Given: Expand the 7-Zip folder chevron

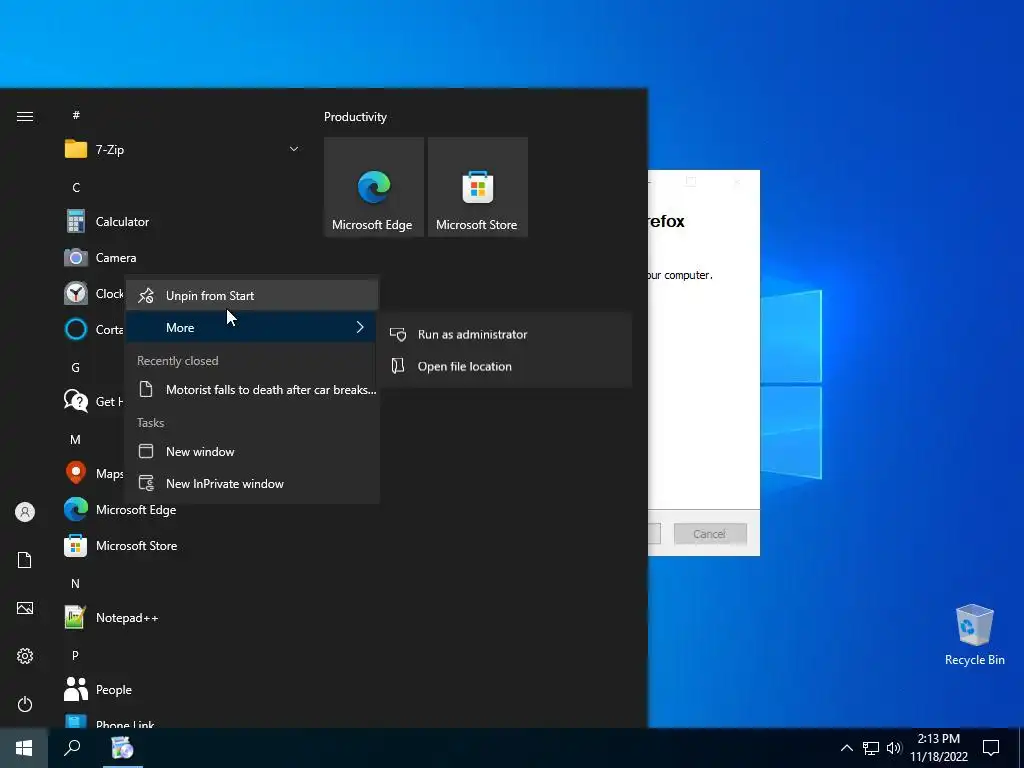Looking at the screenshot, I should (294, 150).
